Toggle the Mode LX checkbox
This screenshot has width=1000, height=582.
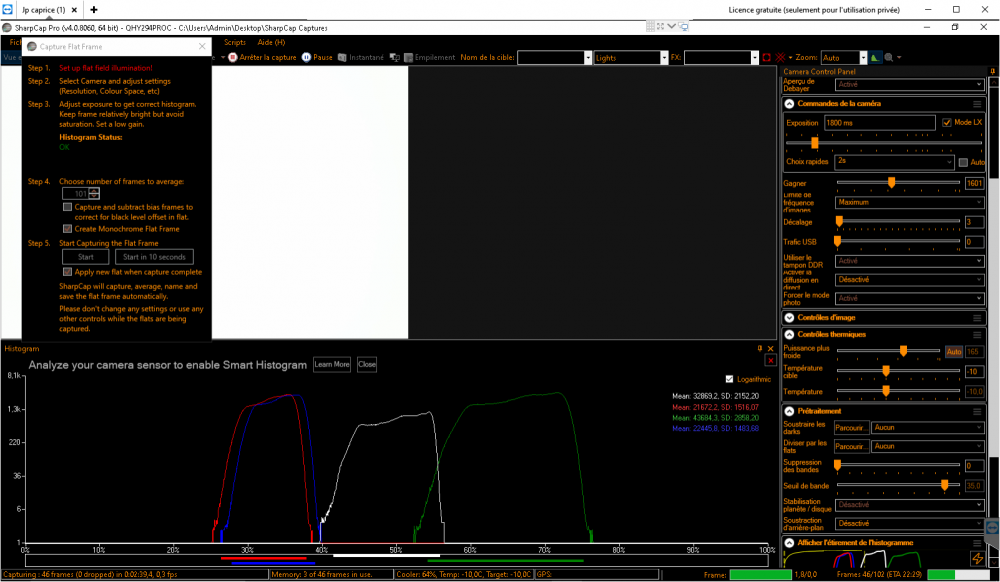point(947,122)
